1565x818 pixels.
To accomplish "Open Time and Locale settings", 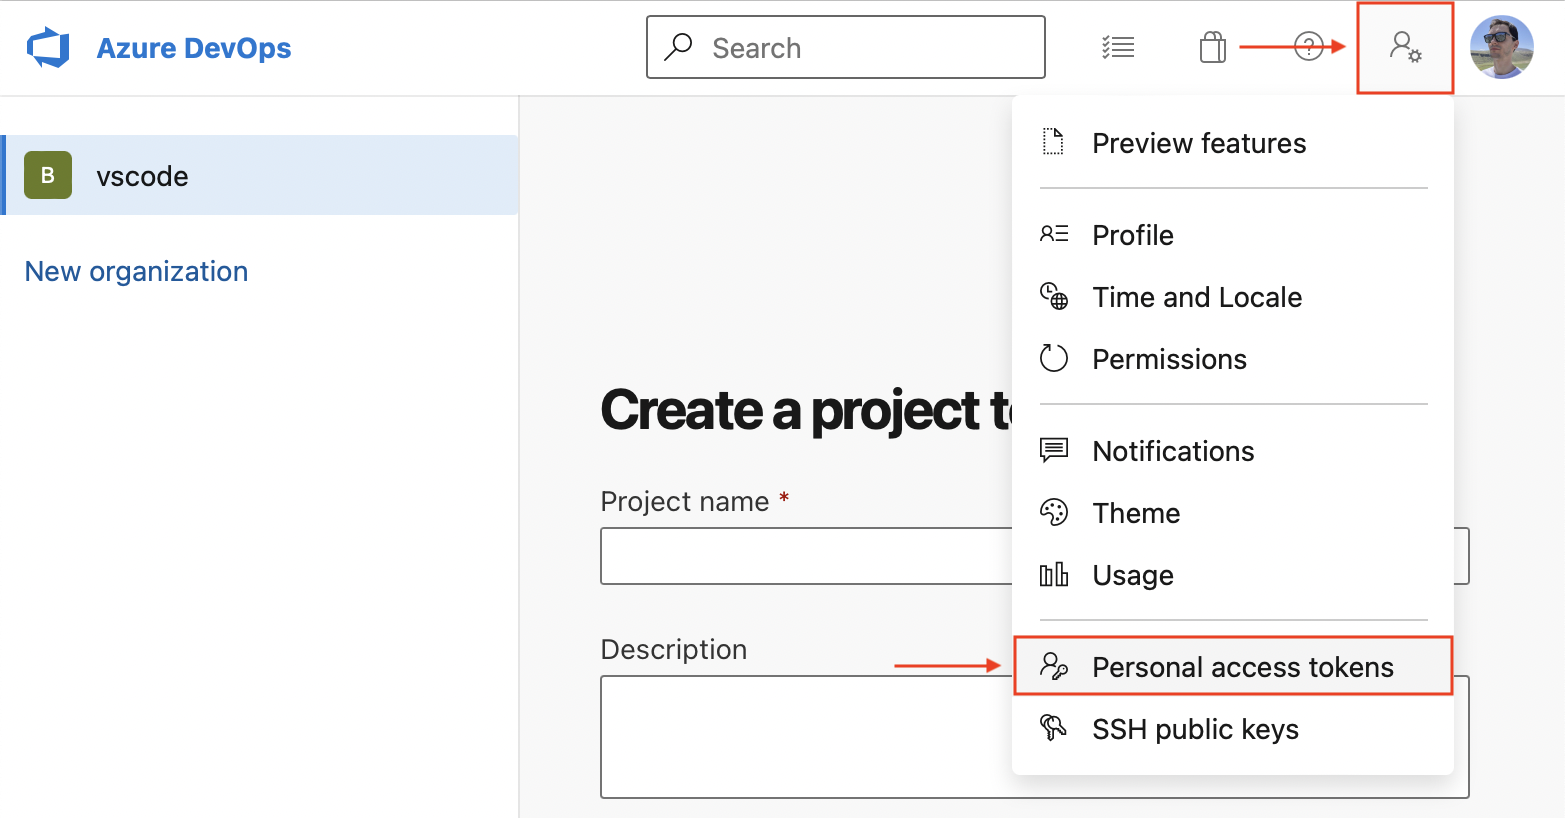I will coord(1196,296).
